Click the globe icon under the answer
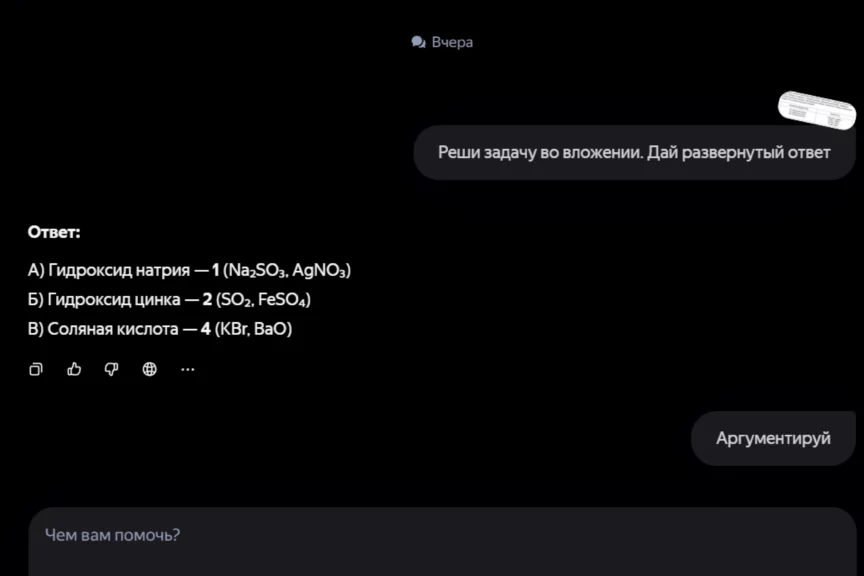This screenshot has height=576, width=864. click(150, 369)
